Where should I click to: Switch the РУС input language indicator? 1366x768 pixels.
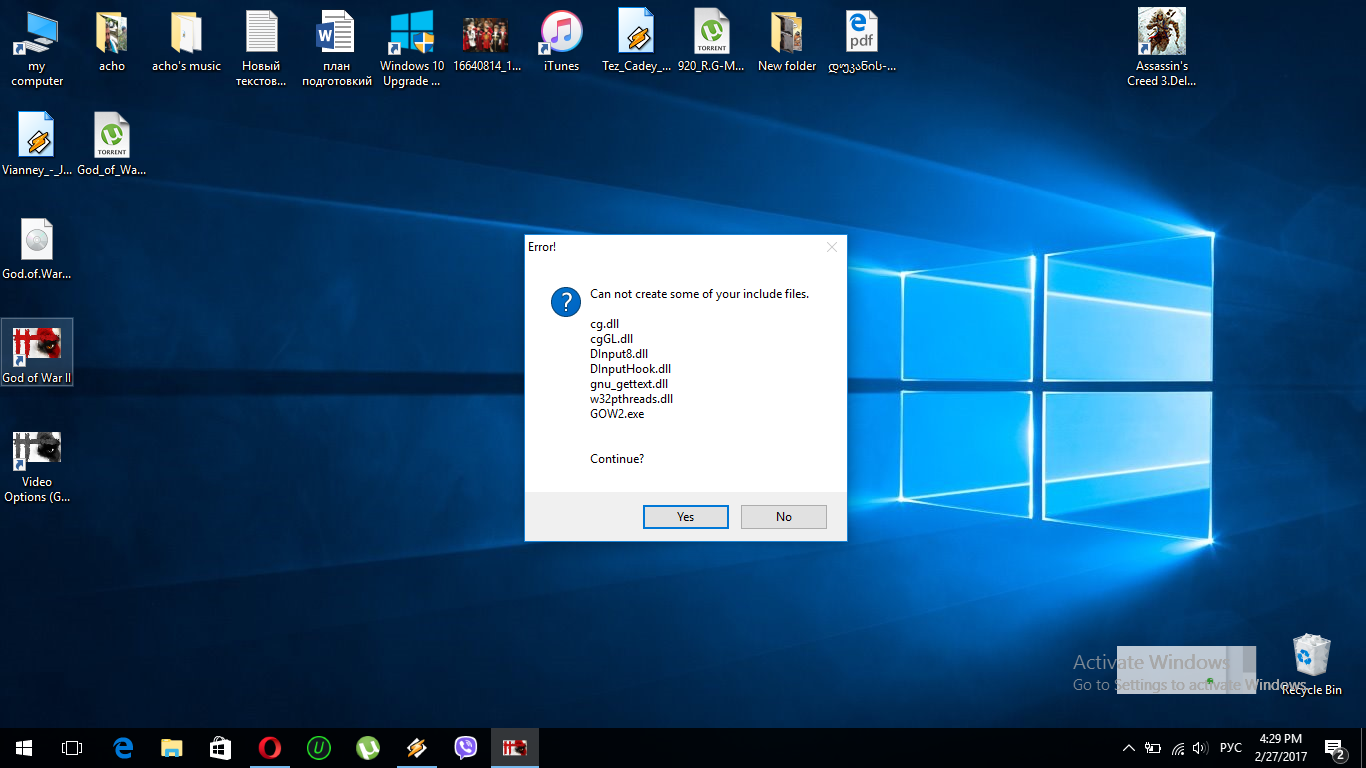[1231, 748]
